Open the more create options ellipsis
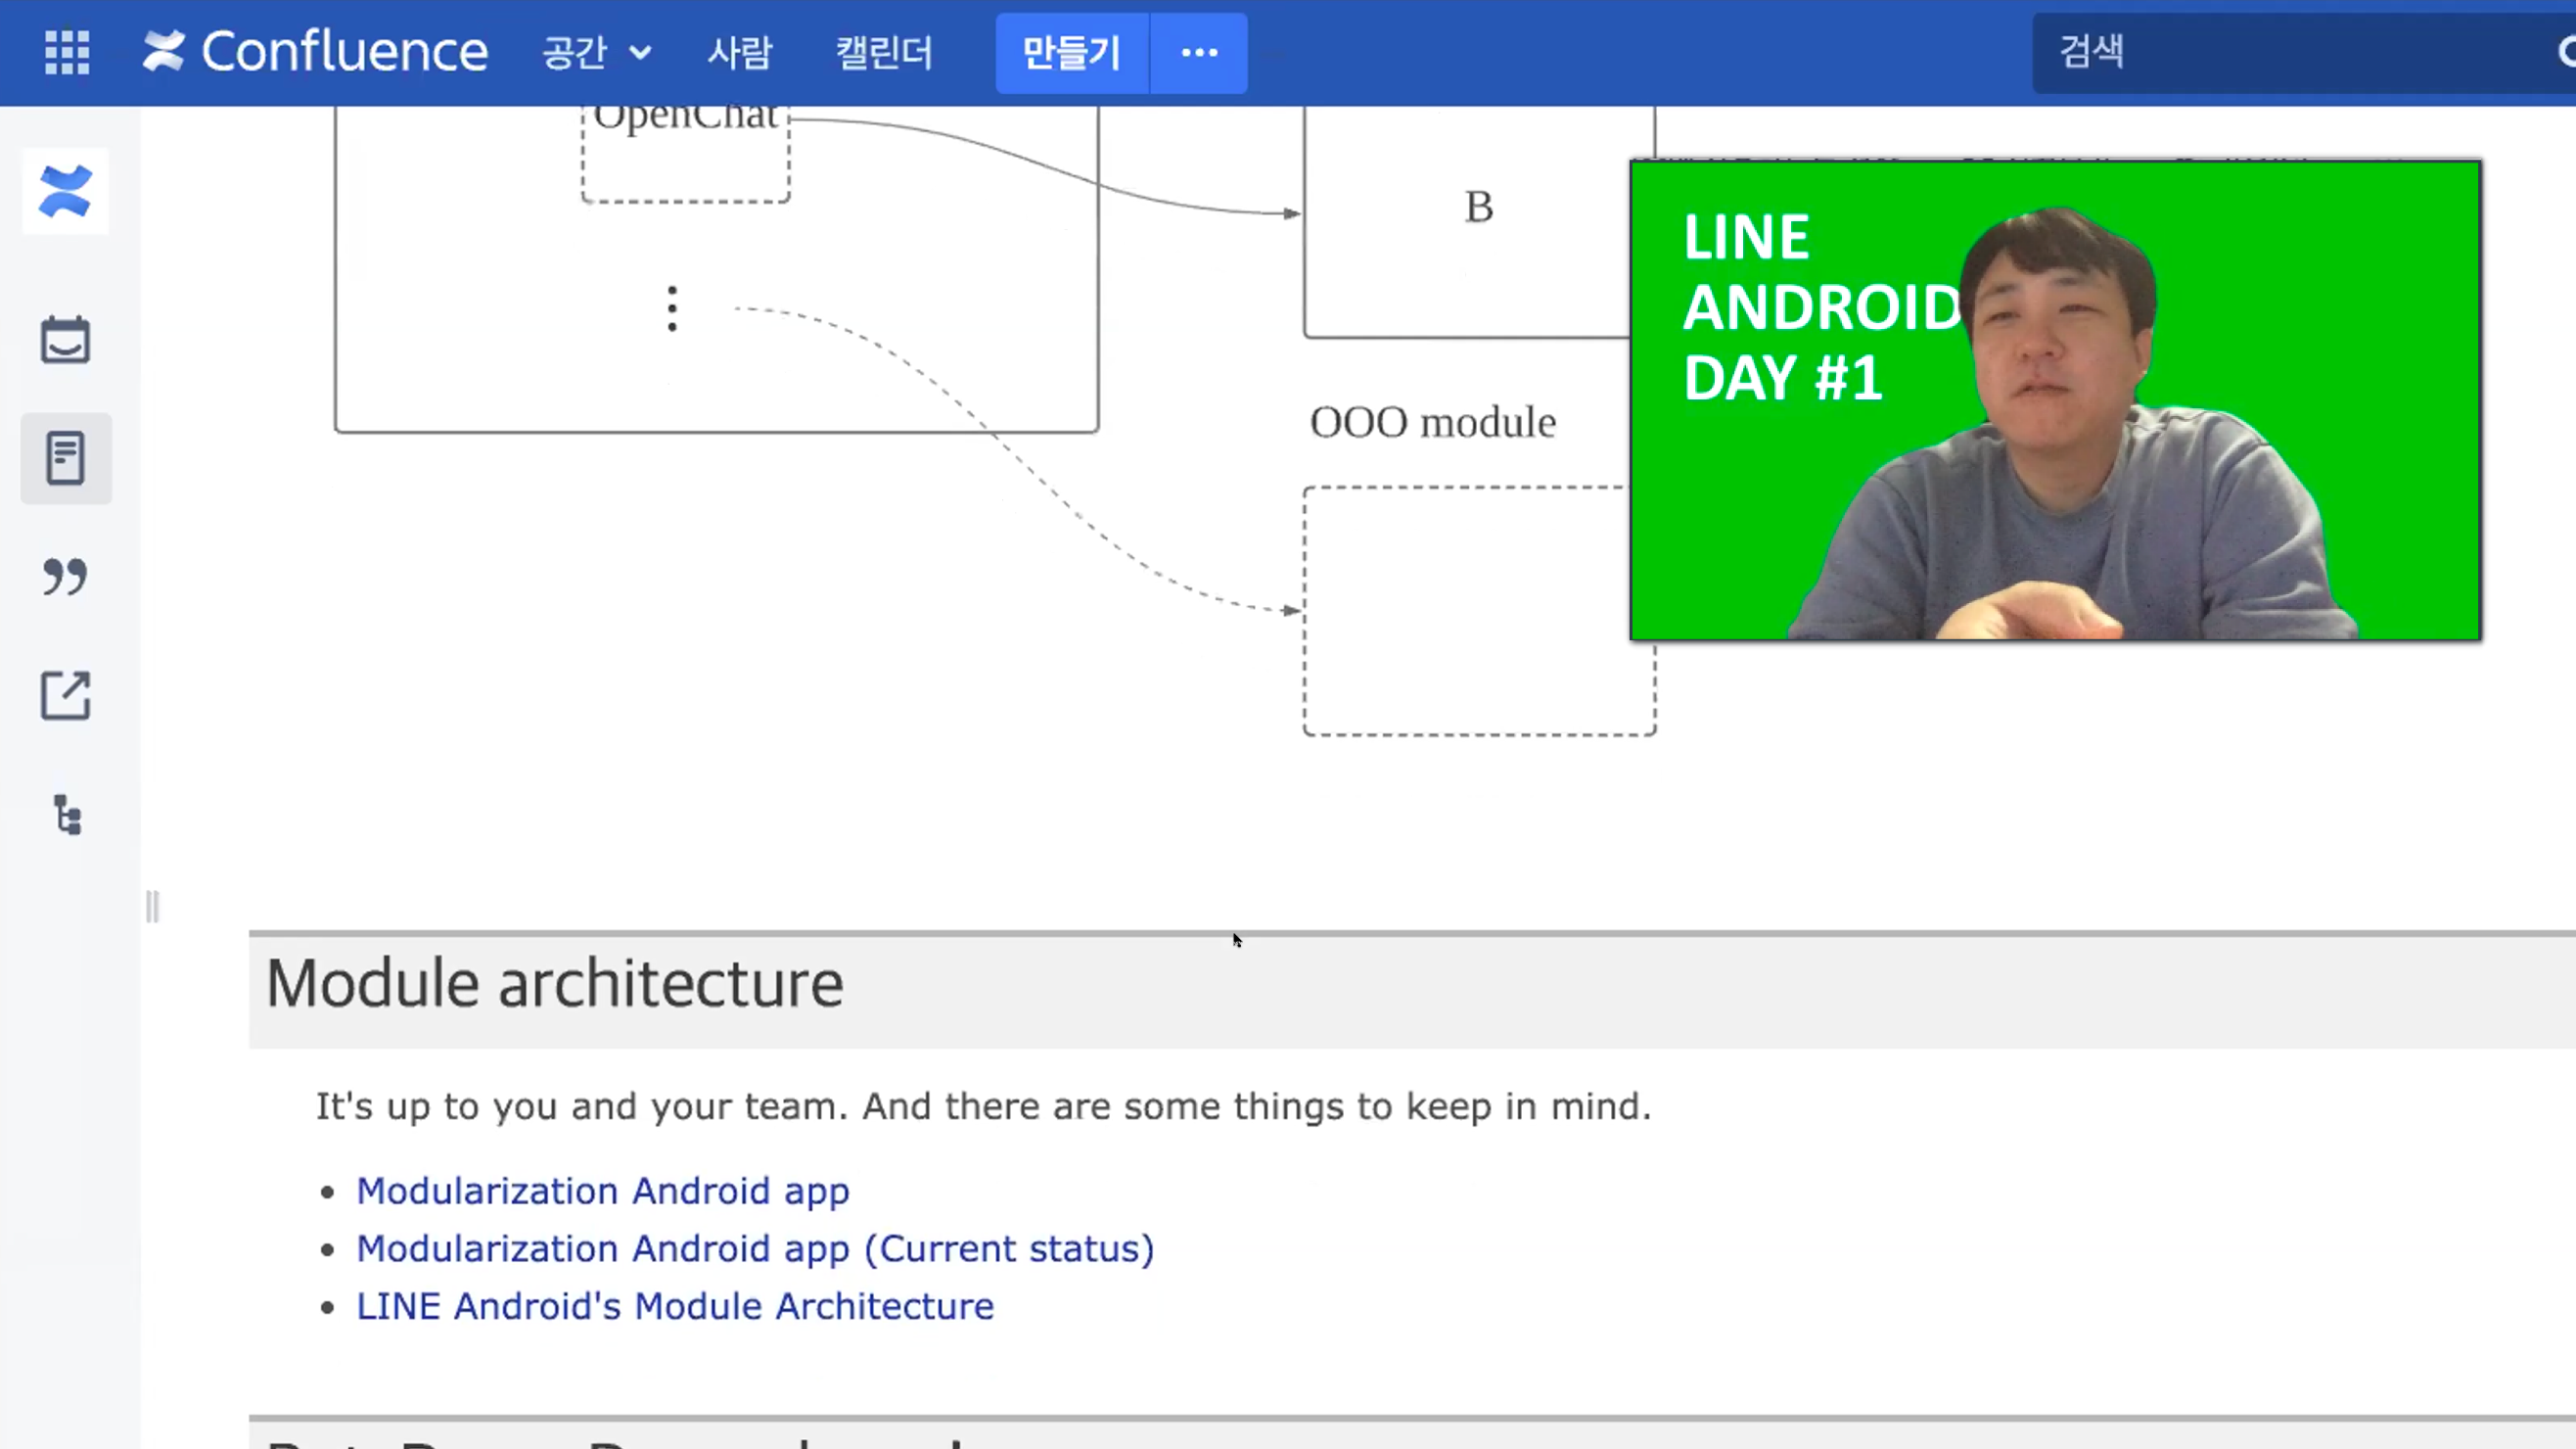Image resolution: width=2576 pixels, height=1449 pixels. (x=1199, y=53)
